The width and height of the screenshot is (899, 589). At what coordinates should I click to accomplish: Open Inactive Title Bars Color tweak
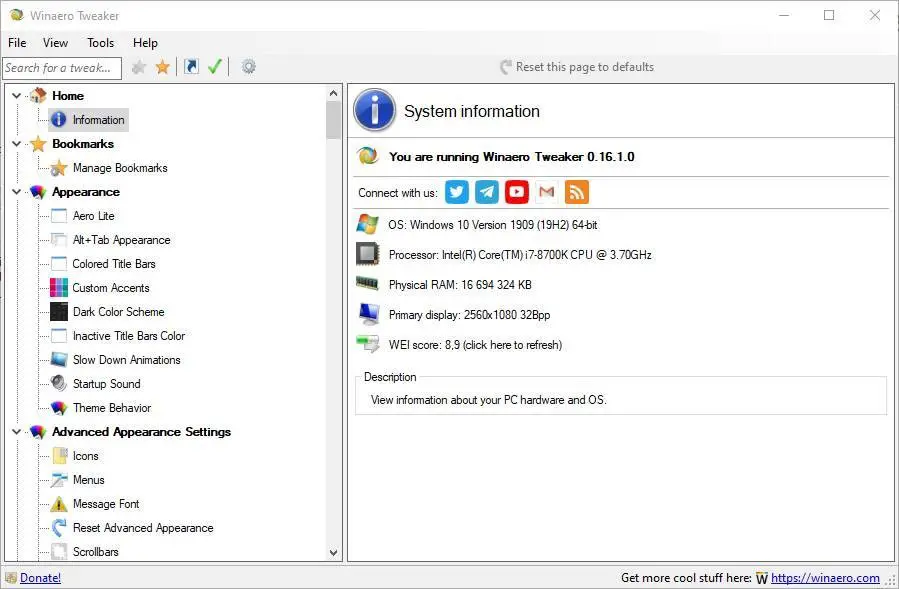tap(128, 337)
